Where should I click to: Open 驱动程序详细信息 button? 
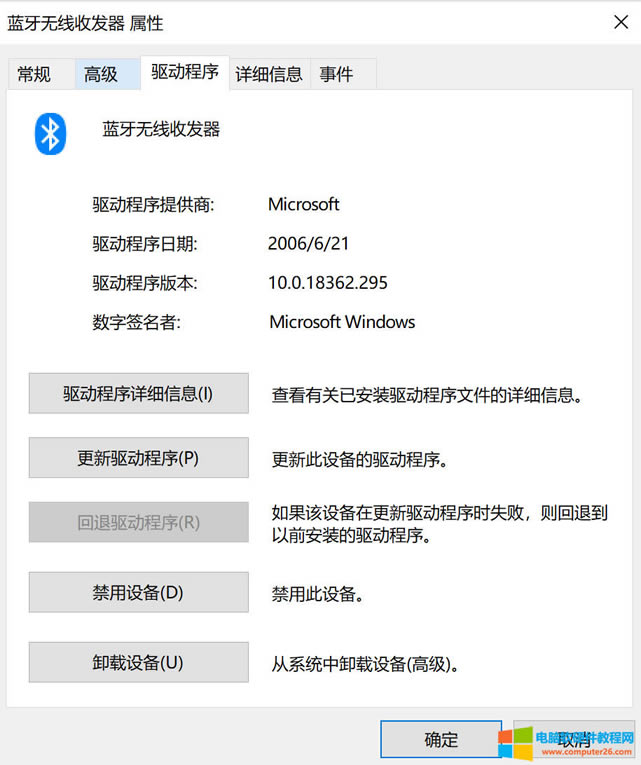[x=138, y=393]
